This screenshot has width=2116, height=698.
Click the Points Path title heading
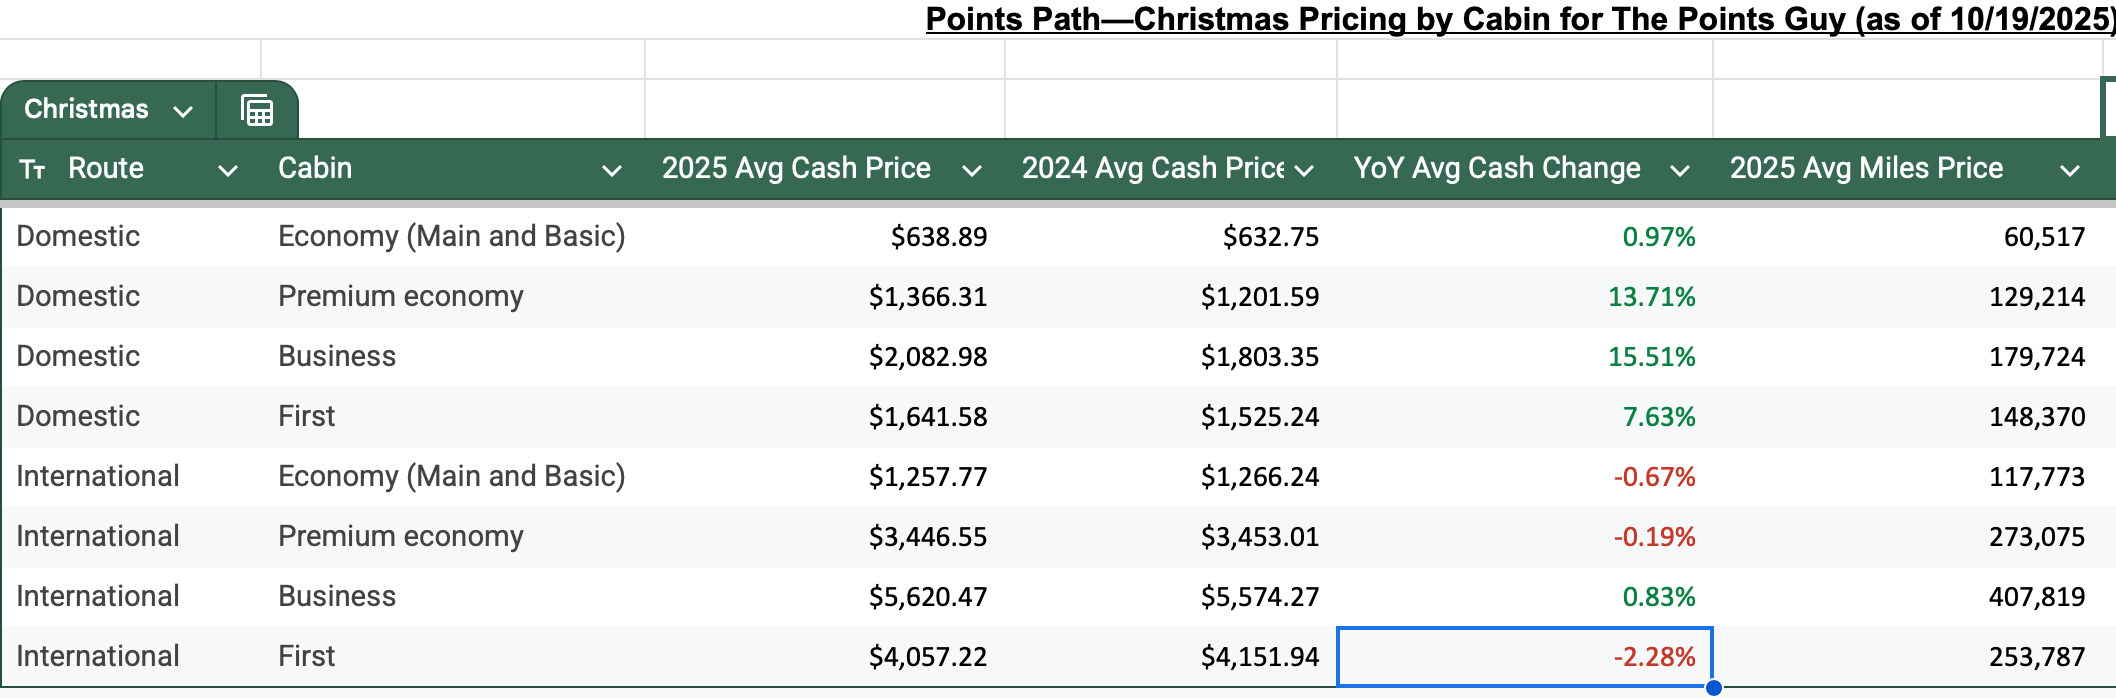click(1518, 19)
